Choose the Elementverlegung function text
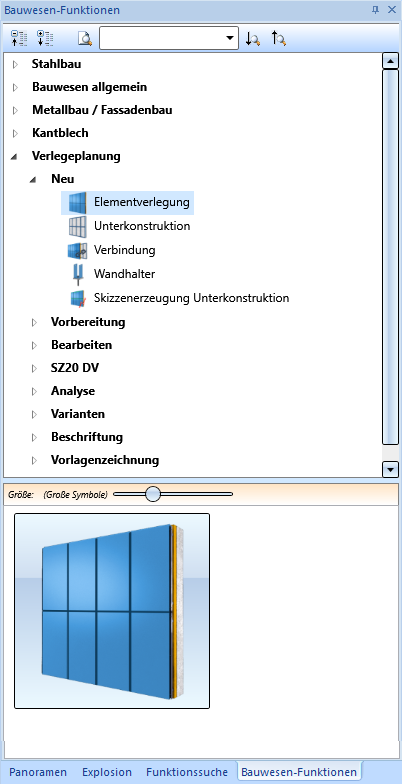 142,202
